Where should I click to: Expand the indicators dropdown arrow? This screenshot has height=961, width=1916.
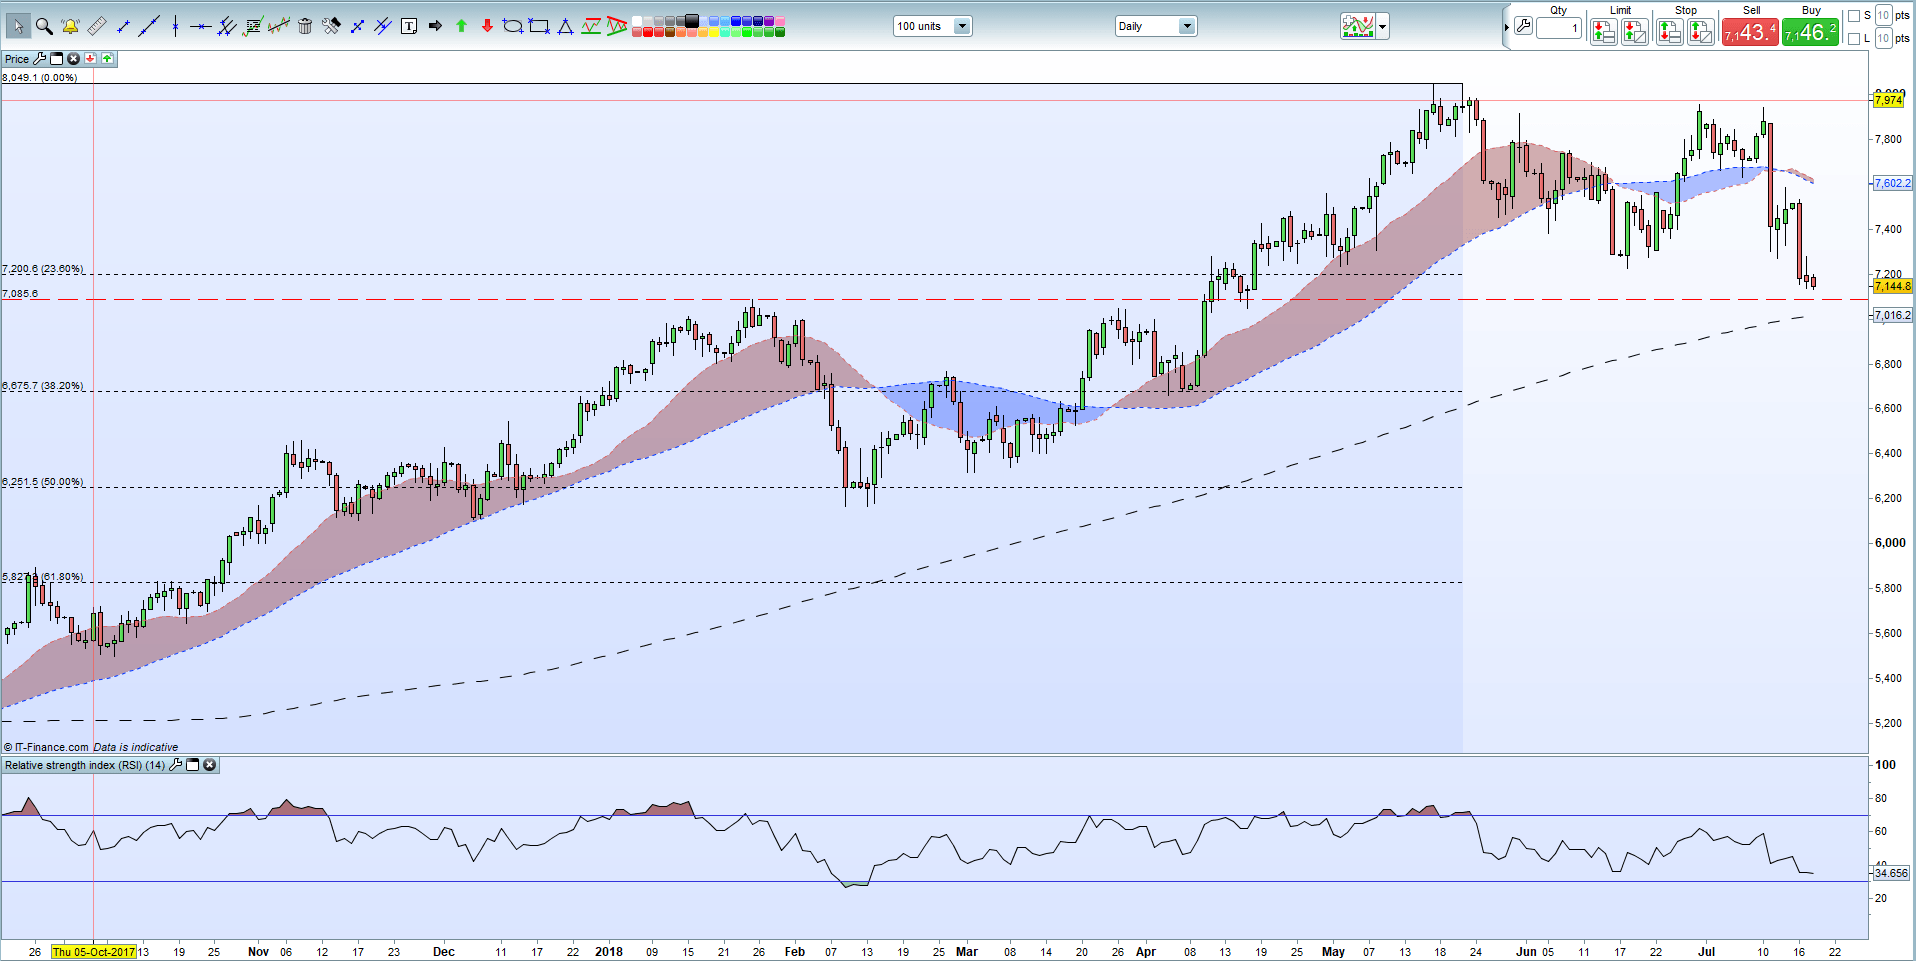1383,27
